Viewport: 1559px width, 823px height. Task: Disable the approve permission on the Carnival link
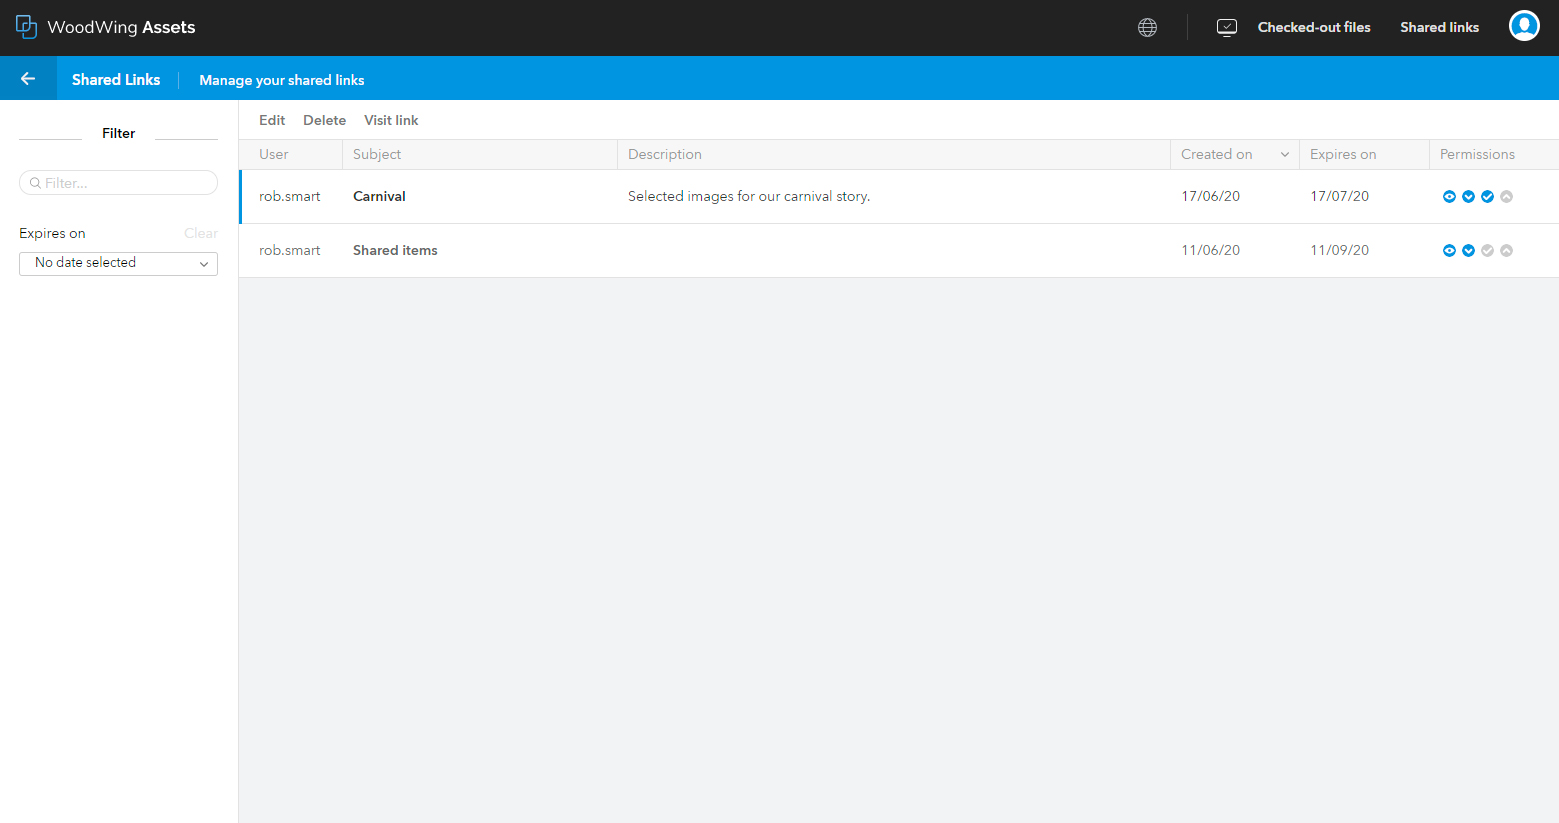click(x=1487, y=196)
